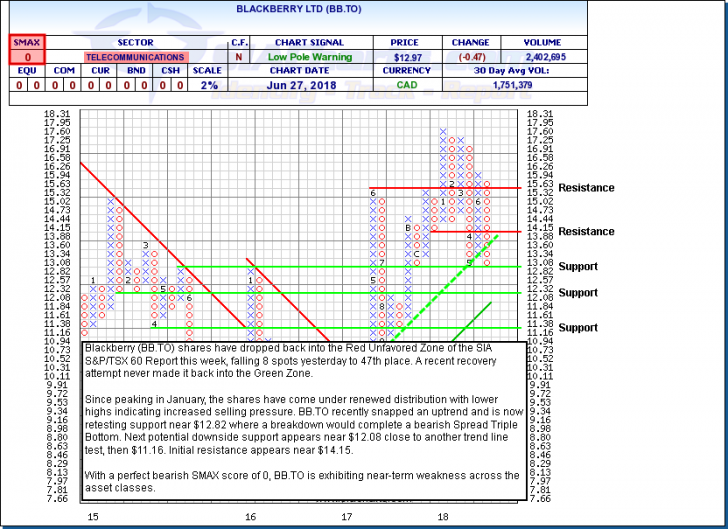Click the TELECOMMUNICATIONS sector label

point(135,58)
